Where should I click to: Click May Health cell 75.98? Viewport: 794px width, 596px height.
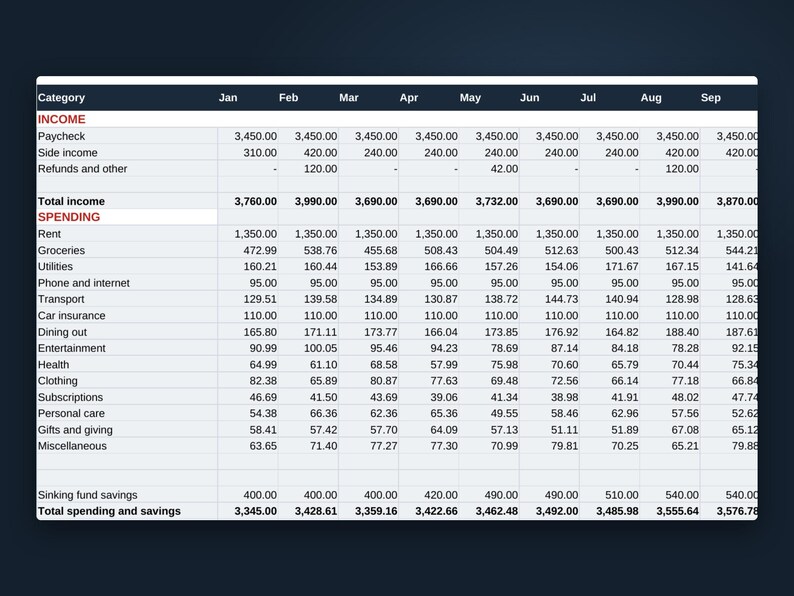coord(489,365)
